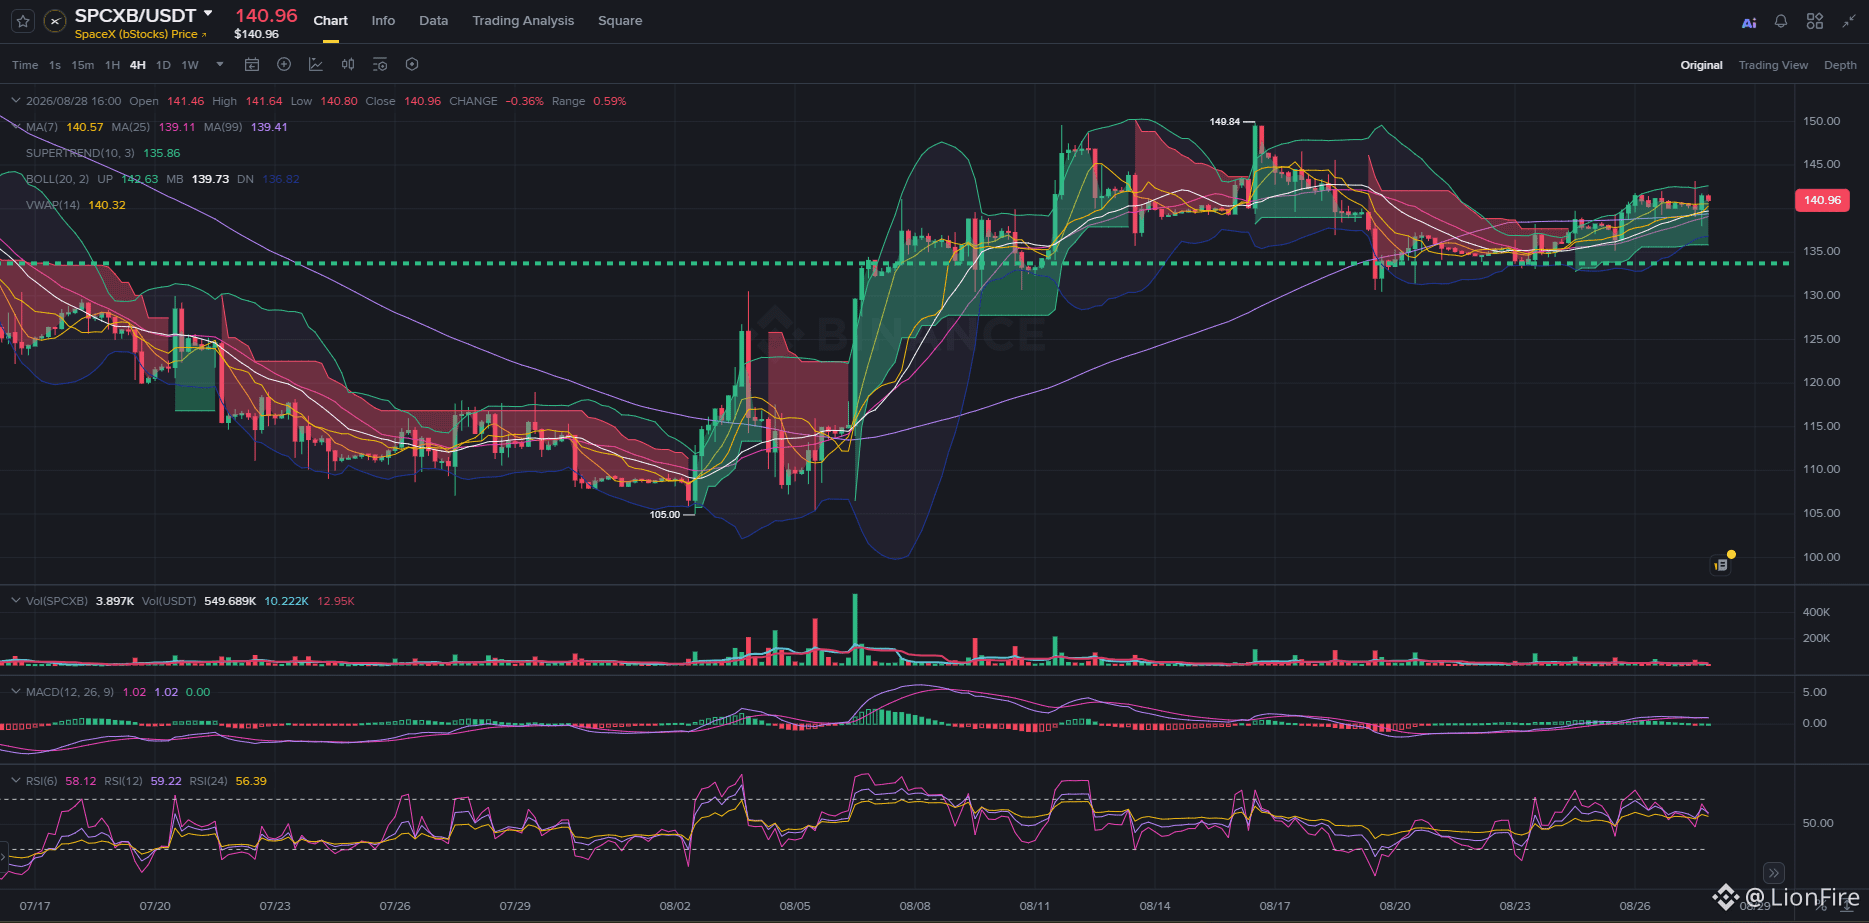Open the SpaceX (bStocks) Price link
The image size is (1869, 923).
pyautogui.click(x=141, y=34)
